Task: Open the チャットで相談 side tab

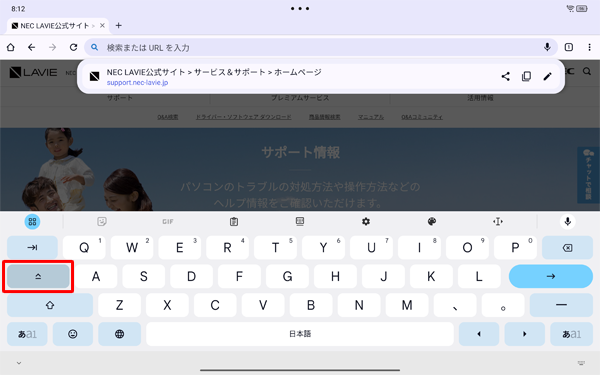Action: pos(588,175)
